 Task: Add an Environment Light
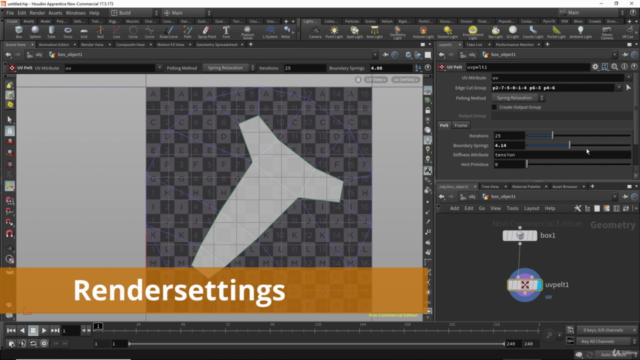point(473,32)
